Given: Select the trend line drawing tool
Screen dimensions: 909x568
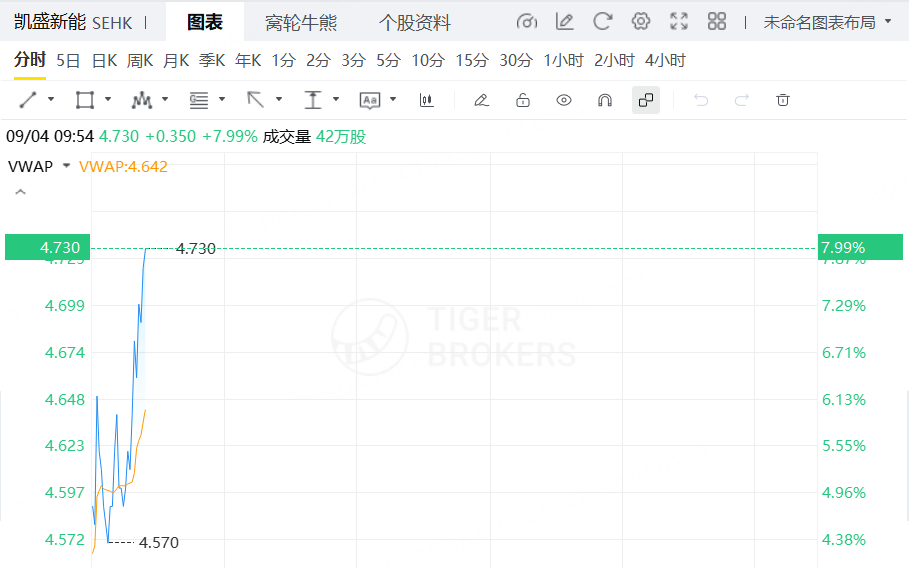Looking at the screenshot, I should point(28,100).
